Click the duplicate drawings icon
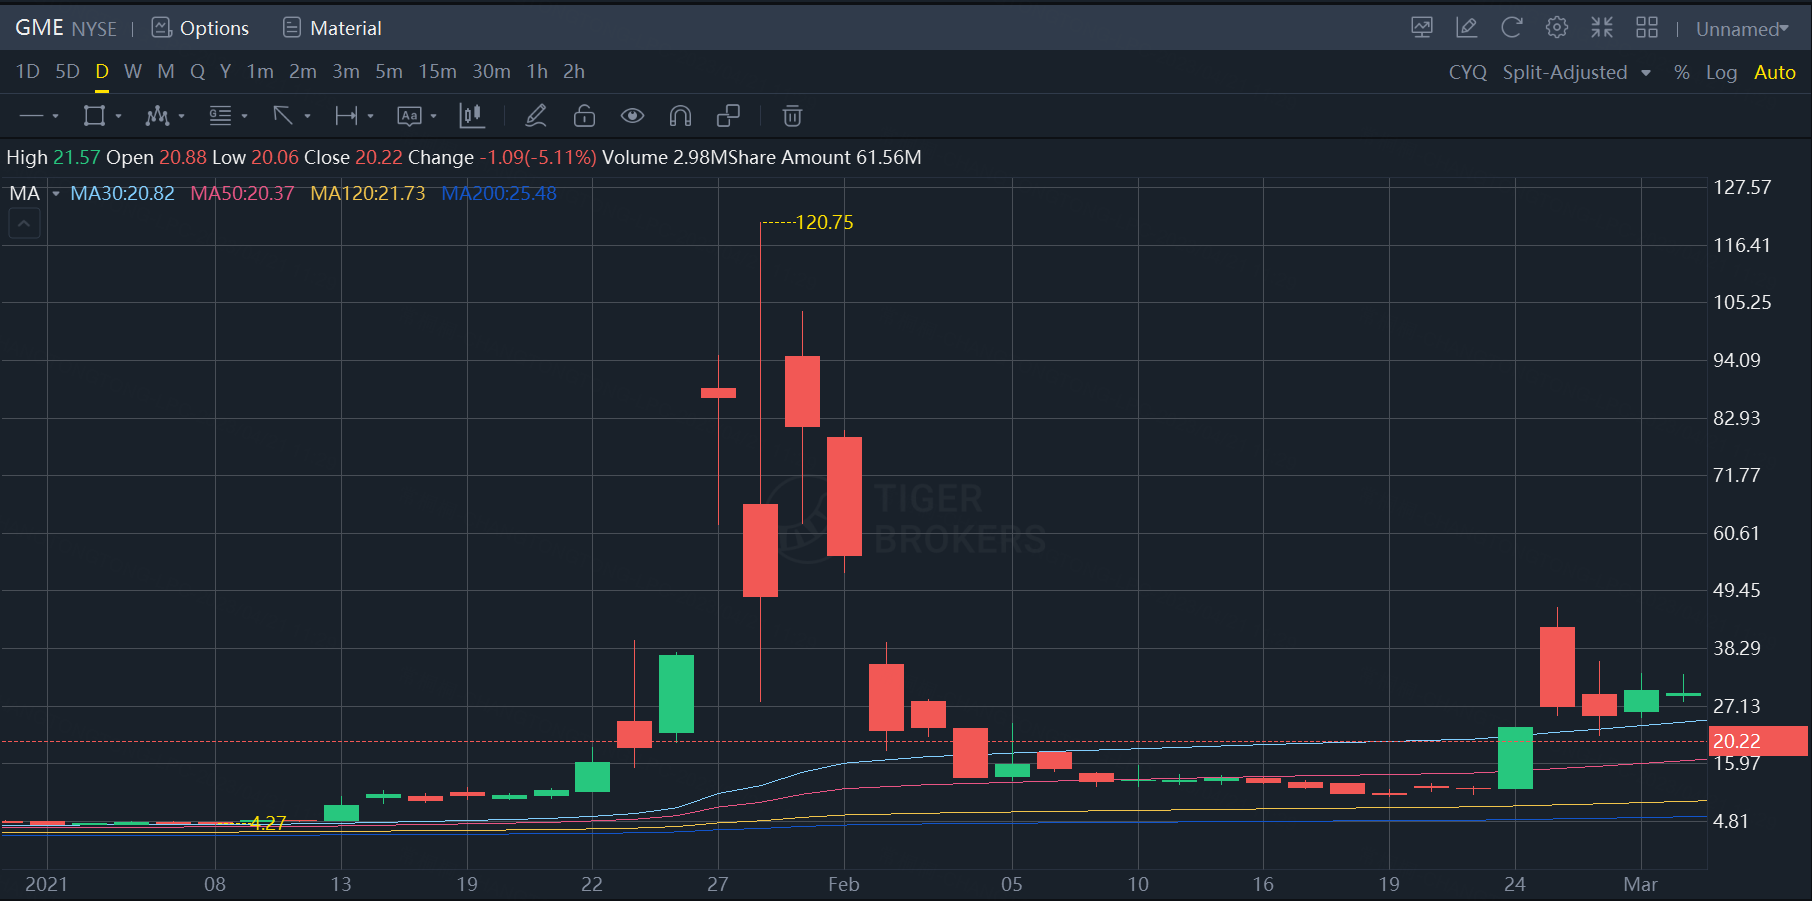This screenshot has width=1812, height=901. click(x=729, y=116)
